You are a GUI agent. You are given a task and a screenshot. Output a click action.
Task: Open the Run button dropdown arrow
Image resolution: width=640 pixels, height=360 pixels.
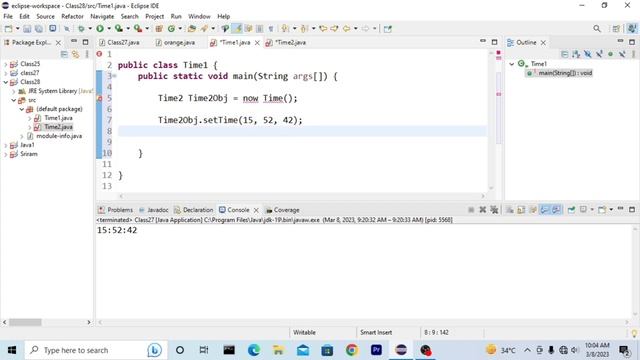tap(109, 29)
